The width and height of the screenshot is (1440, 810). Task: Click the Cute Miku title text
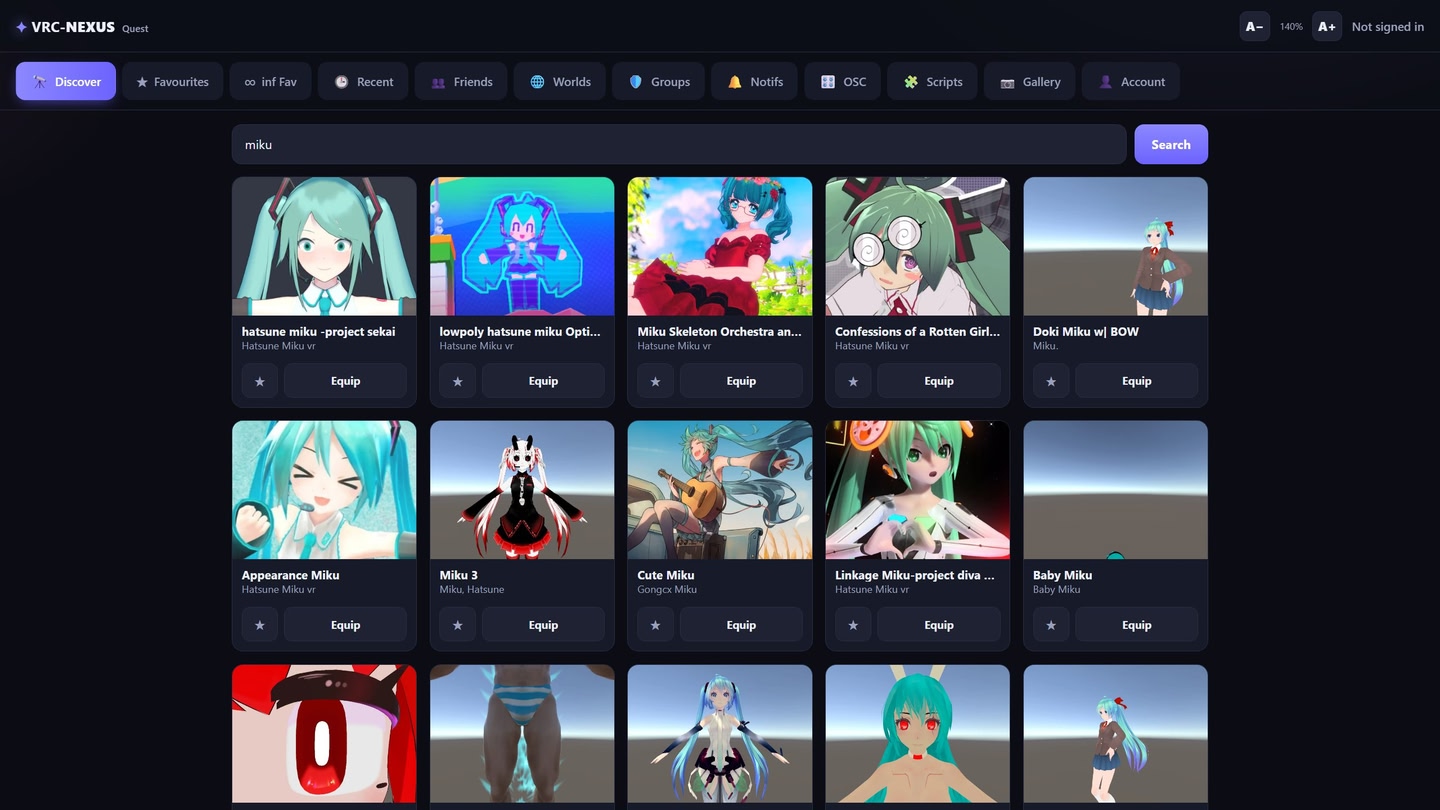666,575
